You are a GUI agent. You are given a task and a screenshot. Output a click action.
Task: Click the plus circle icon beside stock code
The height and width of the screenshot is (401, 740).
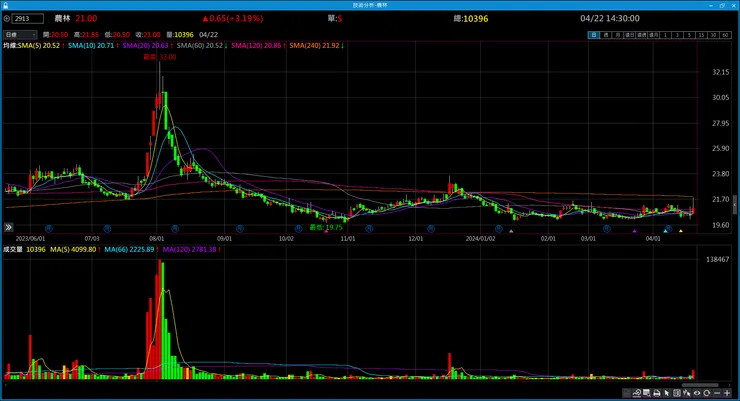point(6,18)
